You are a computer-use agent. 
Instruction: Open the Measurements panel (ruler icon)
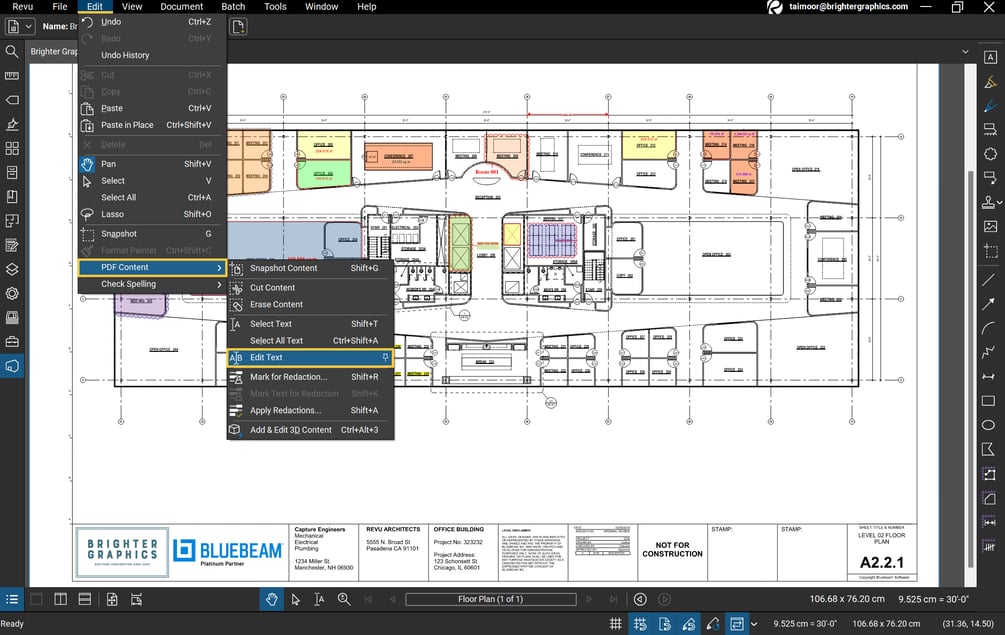click(x=12, y=76)
